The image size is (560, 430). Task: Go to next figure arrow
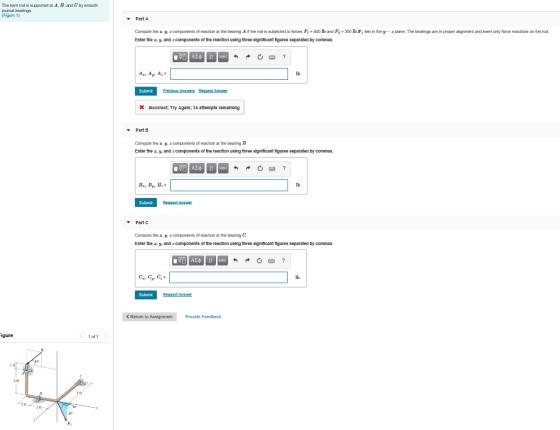(x=105, y=336)
